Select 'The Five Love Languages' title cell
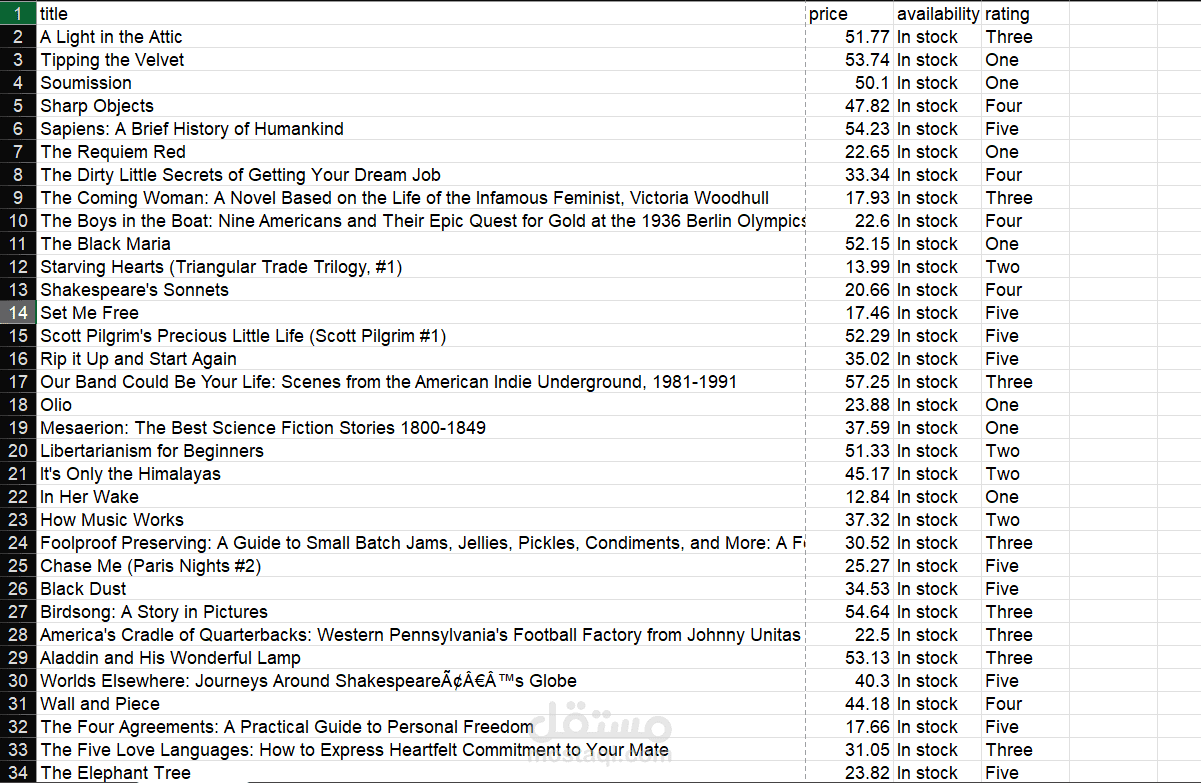 click(x=422, y=750)
